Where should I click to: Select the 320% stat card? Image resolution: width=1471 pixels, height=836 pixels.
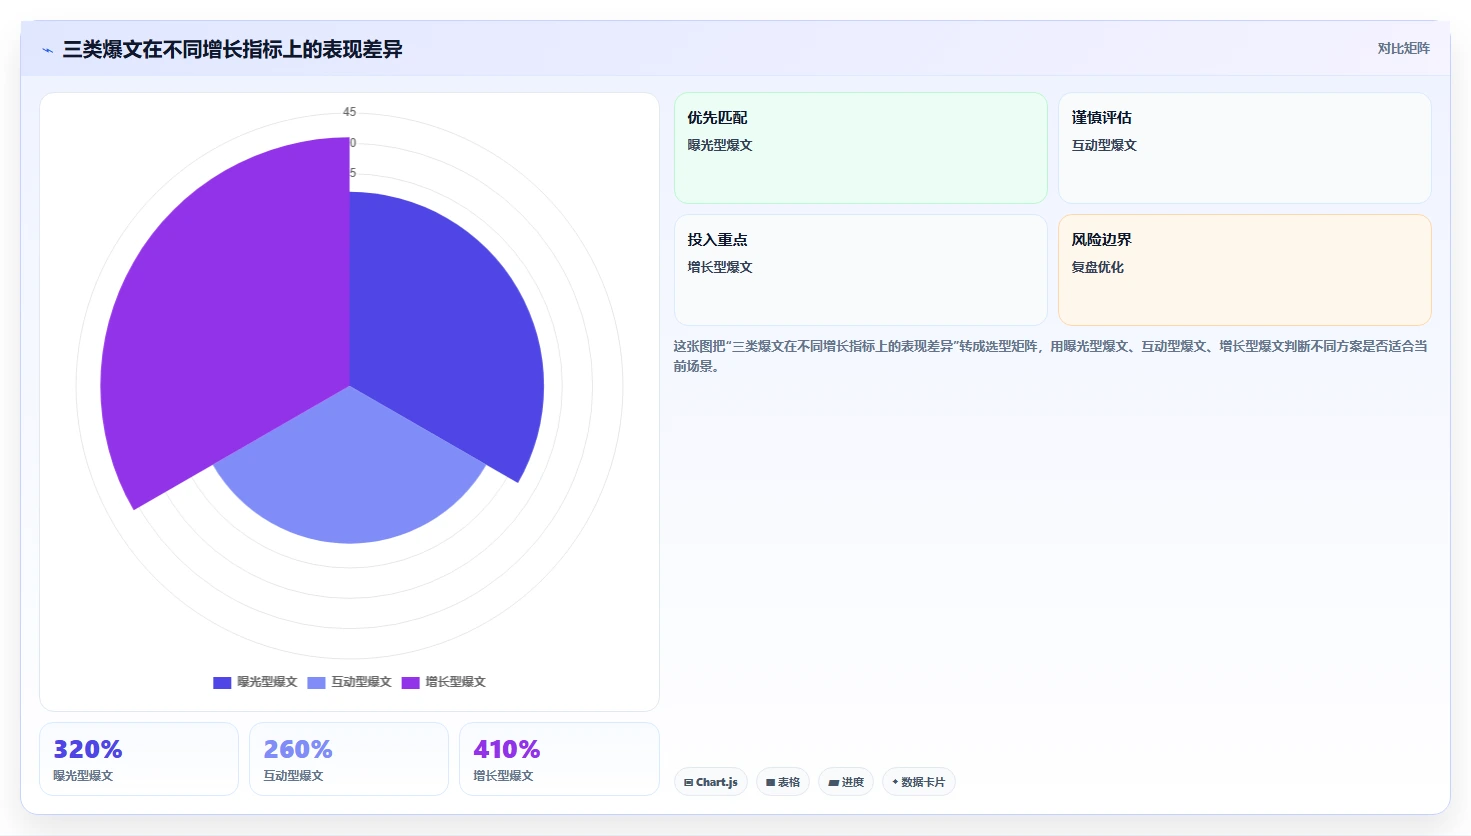pyautogui.click(x=139, y=759)
